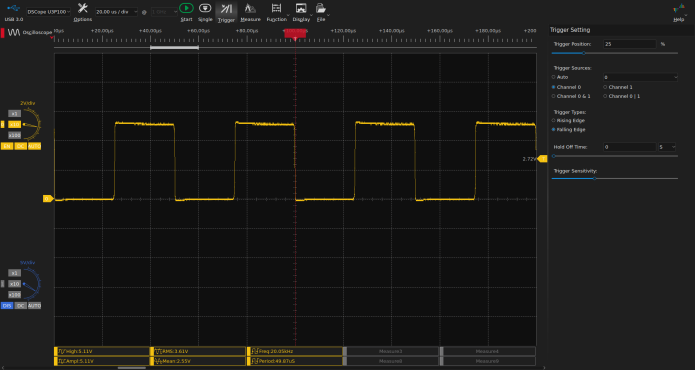Click the Measure9 empty slot
This screenshot has height=370, width=695.
pyautogui.click(x=488, y=361)
